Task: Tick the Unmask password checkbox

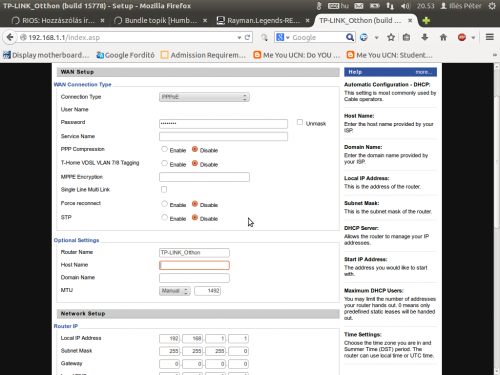Action: pyautogui.click(x=300, y=122)
